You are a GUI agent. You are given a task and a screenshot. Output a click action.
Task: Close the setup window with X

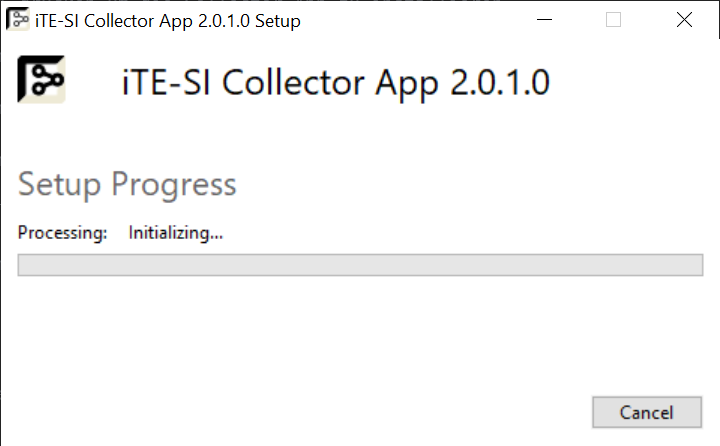pyautogui.click(x=685, y=20)
